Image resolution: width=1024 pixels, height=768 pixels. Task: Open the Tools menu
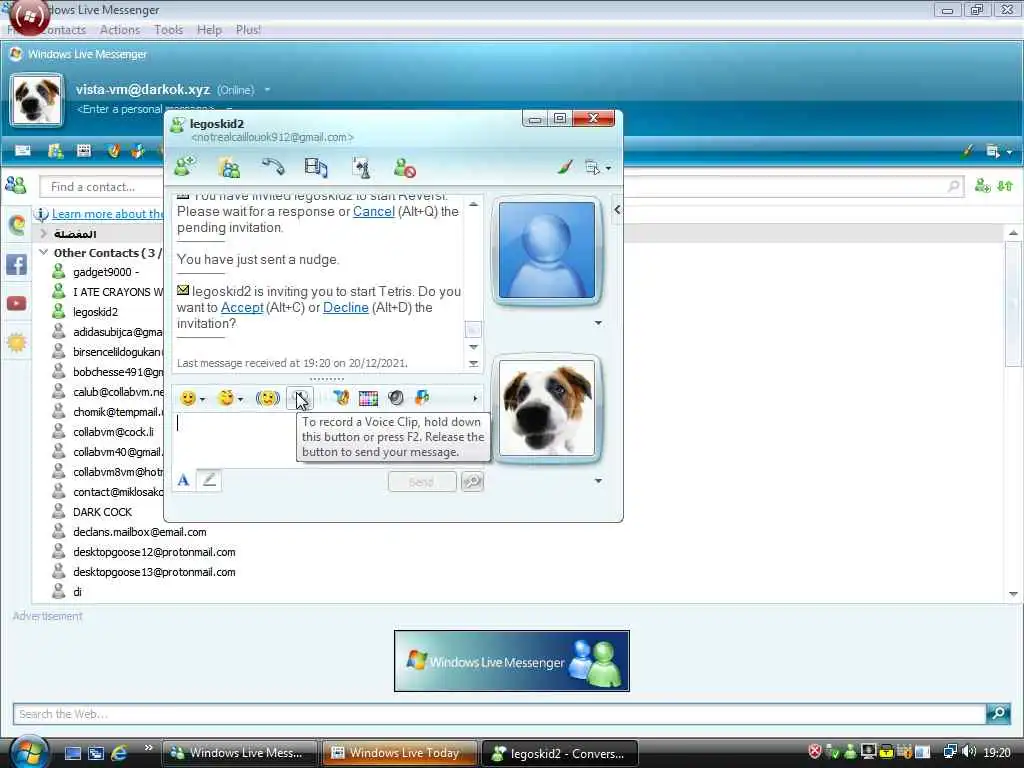coord(168,30)
